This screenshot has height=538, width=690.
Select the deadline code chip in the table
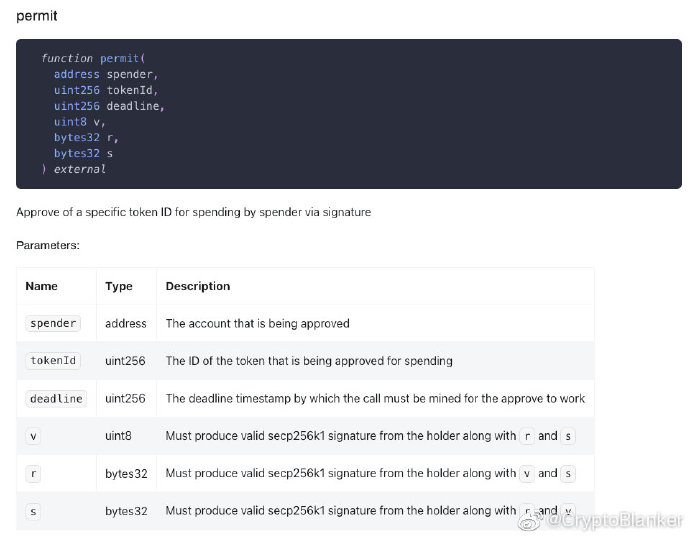tap(56, 398)
